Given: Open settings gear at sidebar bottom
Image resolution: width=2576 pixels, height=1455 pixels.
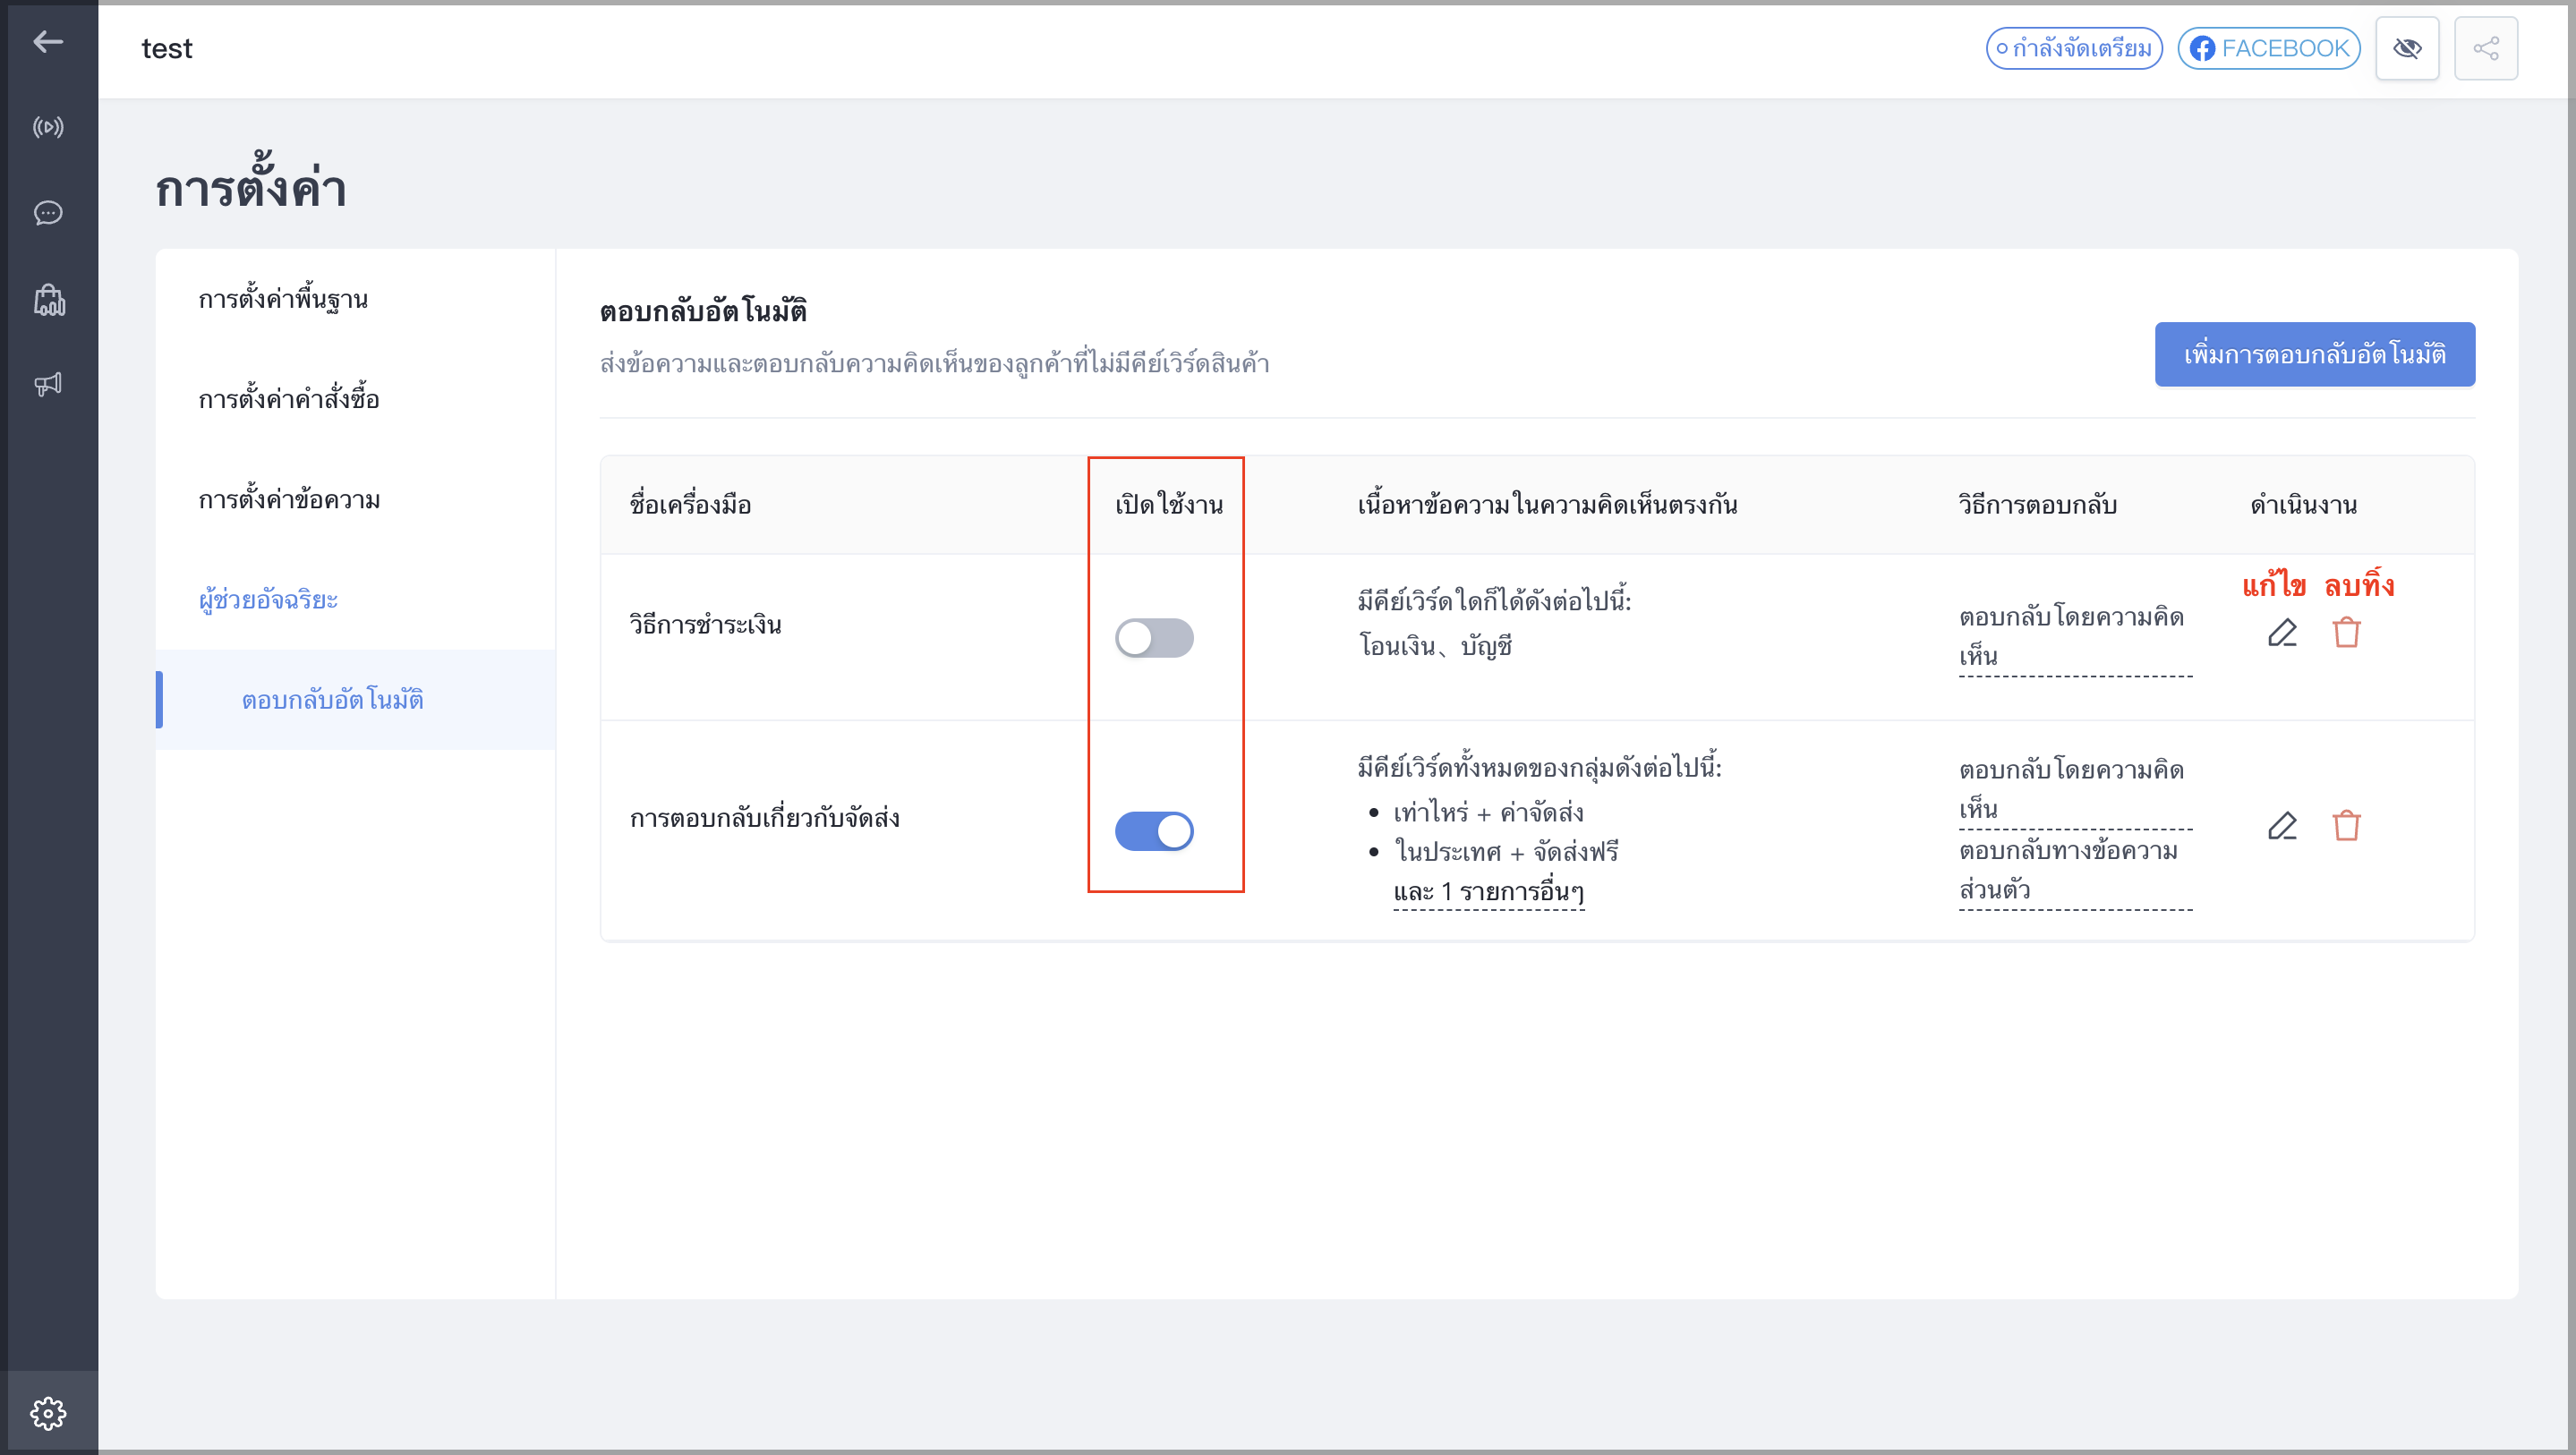Looking at the screenshot, I should 48,1413.
